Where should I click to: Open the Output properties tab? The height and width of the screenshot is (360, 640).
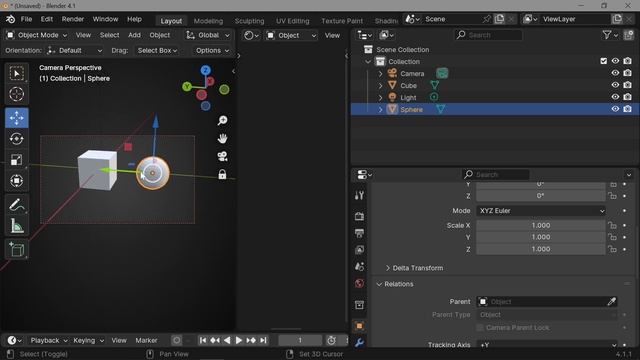pos(359,233)
